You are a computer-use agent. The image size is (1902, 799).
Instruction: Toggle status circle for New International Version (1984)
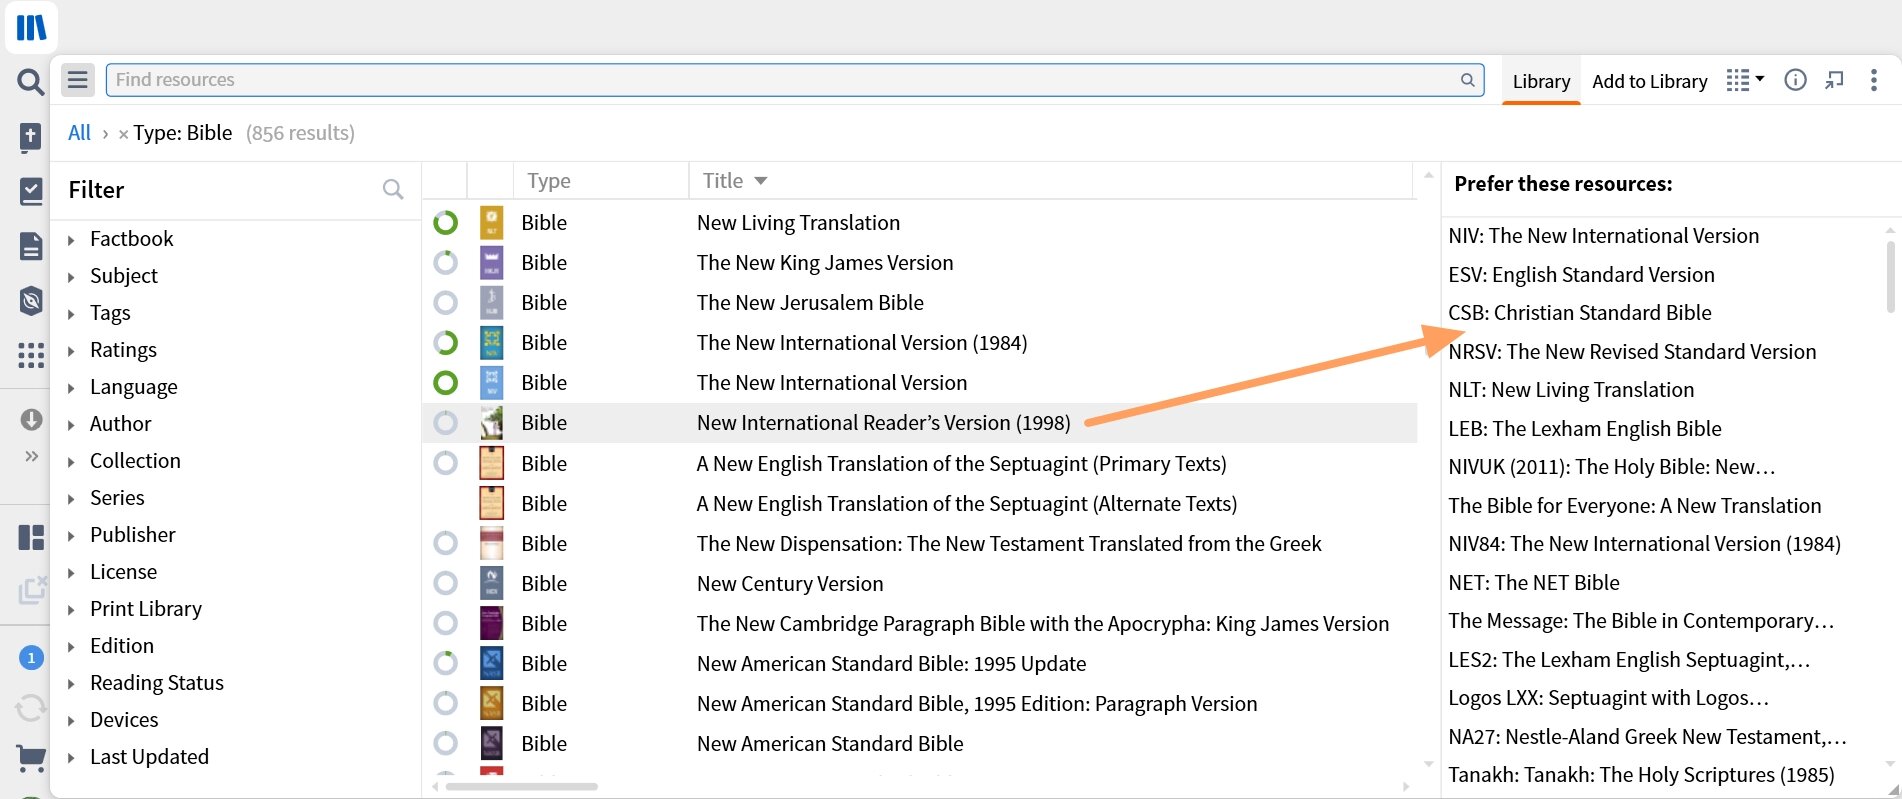445,343
